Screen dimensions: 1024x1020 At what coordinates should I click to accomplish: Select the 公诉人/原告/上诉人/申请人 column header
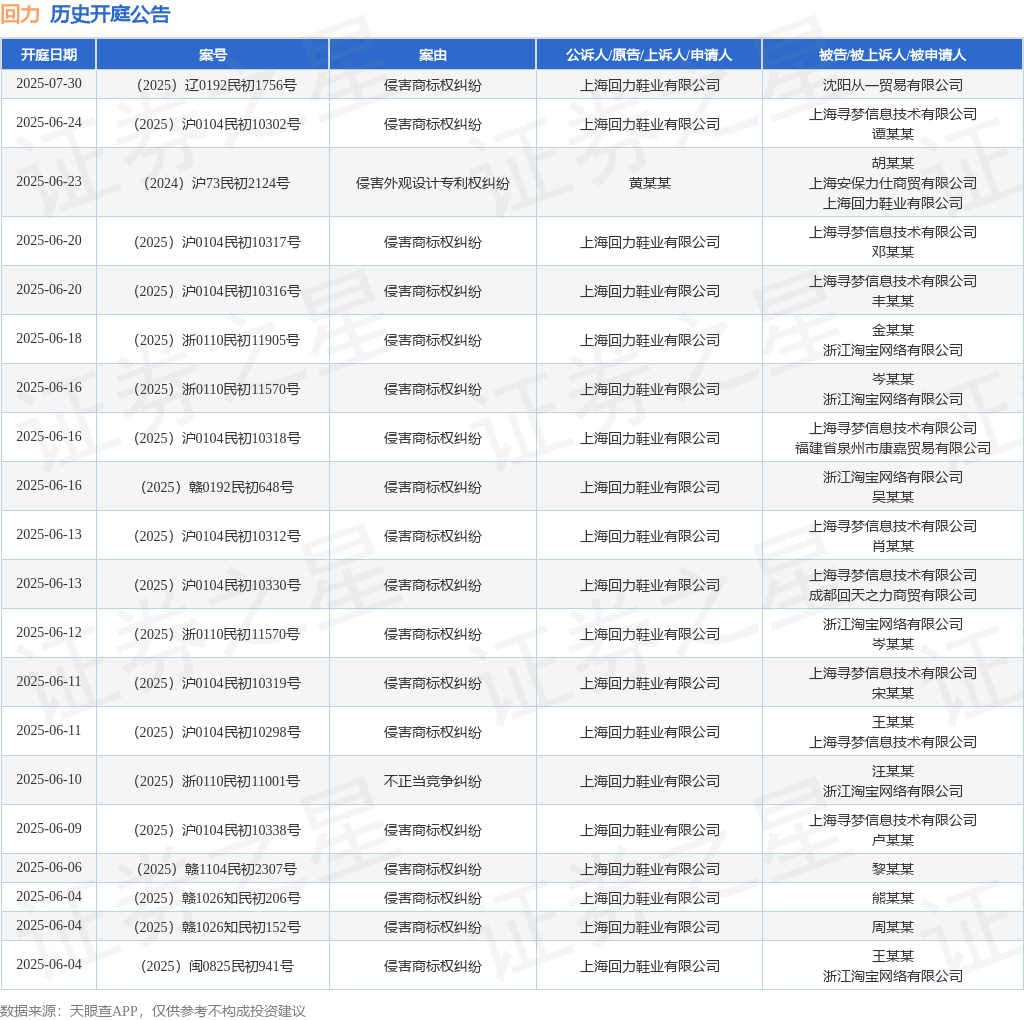[649, 55]
